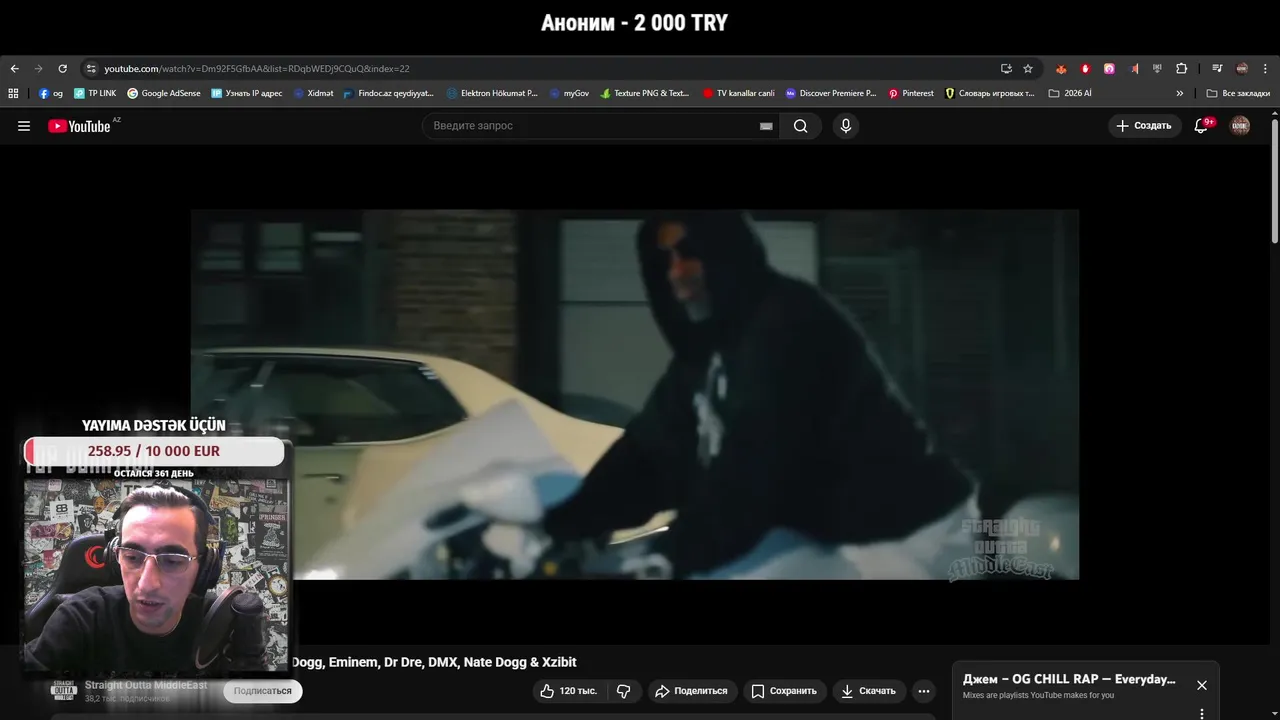This screenshot has width=1280, height=720.
Task: Open the TP LINK bookmark
Action: (x=95, y=93)
